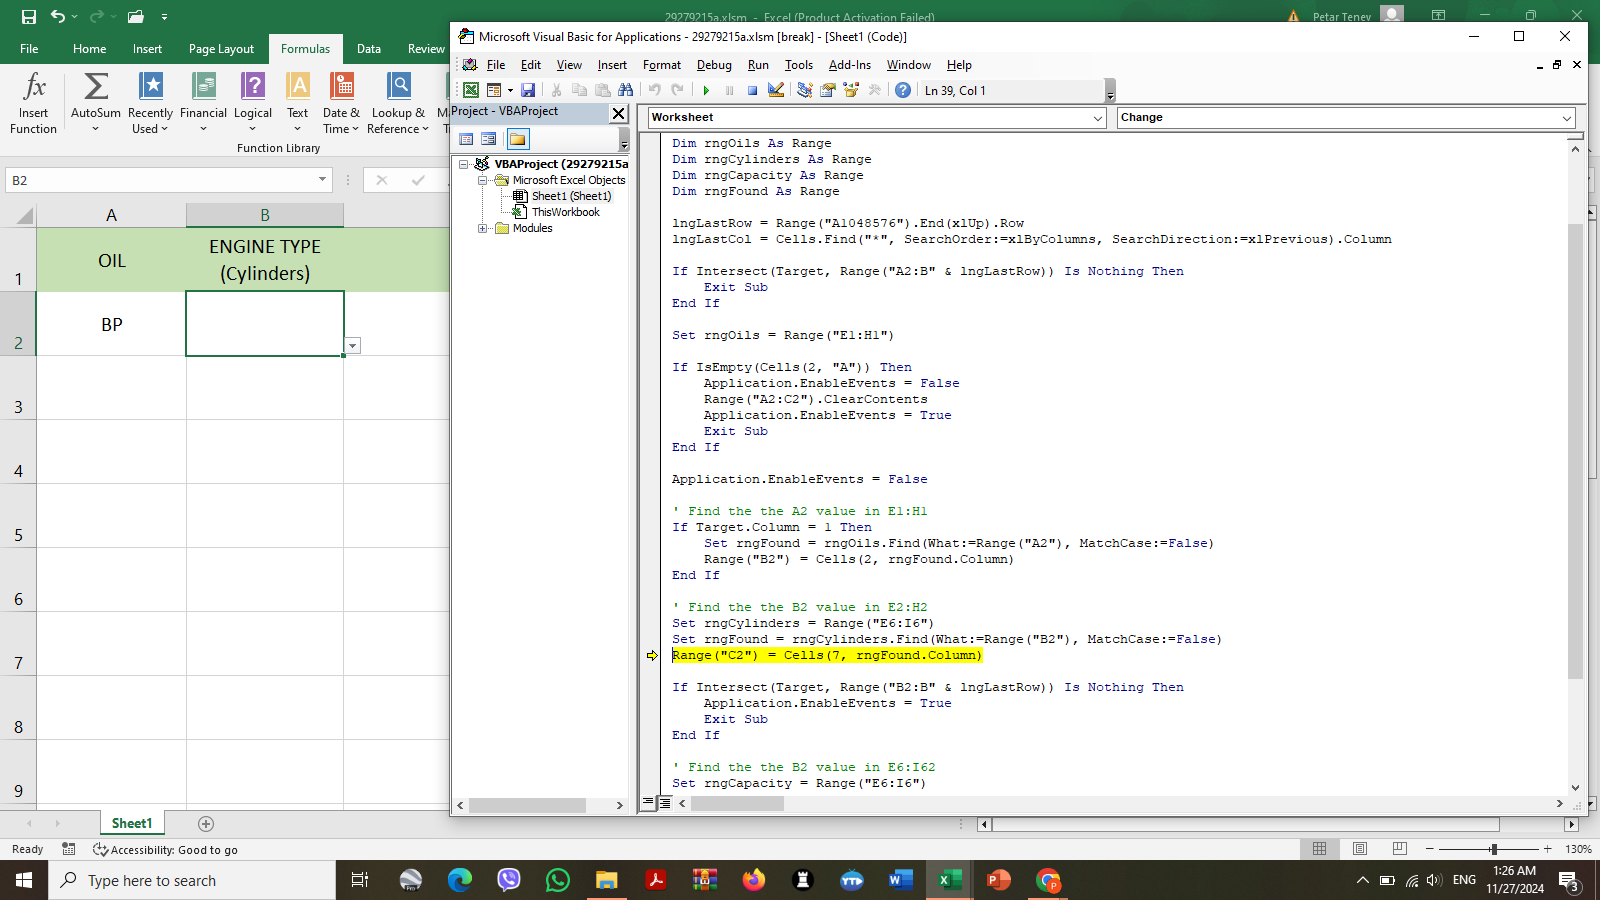Screen dimensions: 1600x900
Task: Open the Object Browser toolbar icon
Action: pos(851,90)
